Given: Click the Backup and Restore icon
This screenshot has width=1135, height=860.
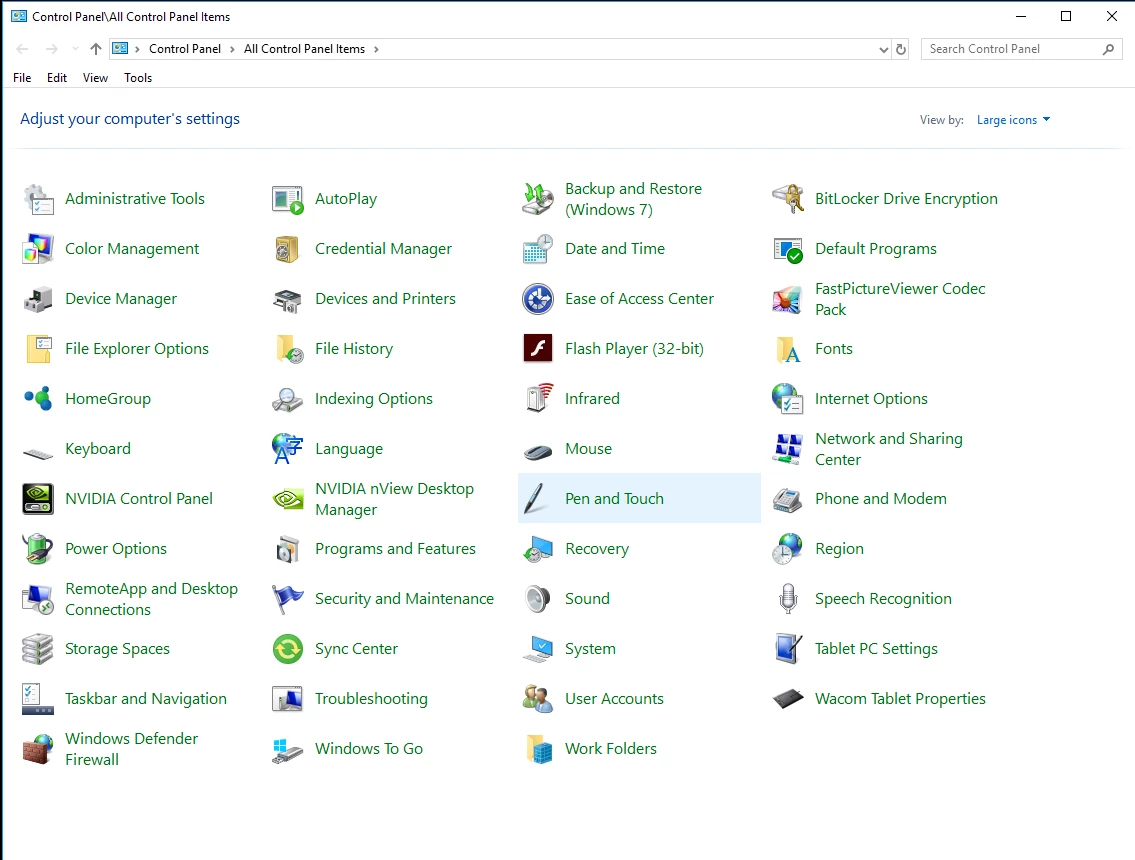Looking at the screenshot, I should coord(538,199).
